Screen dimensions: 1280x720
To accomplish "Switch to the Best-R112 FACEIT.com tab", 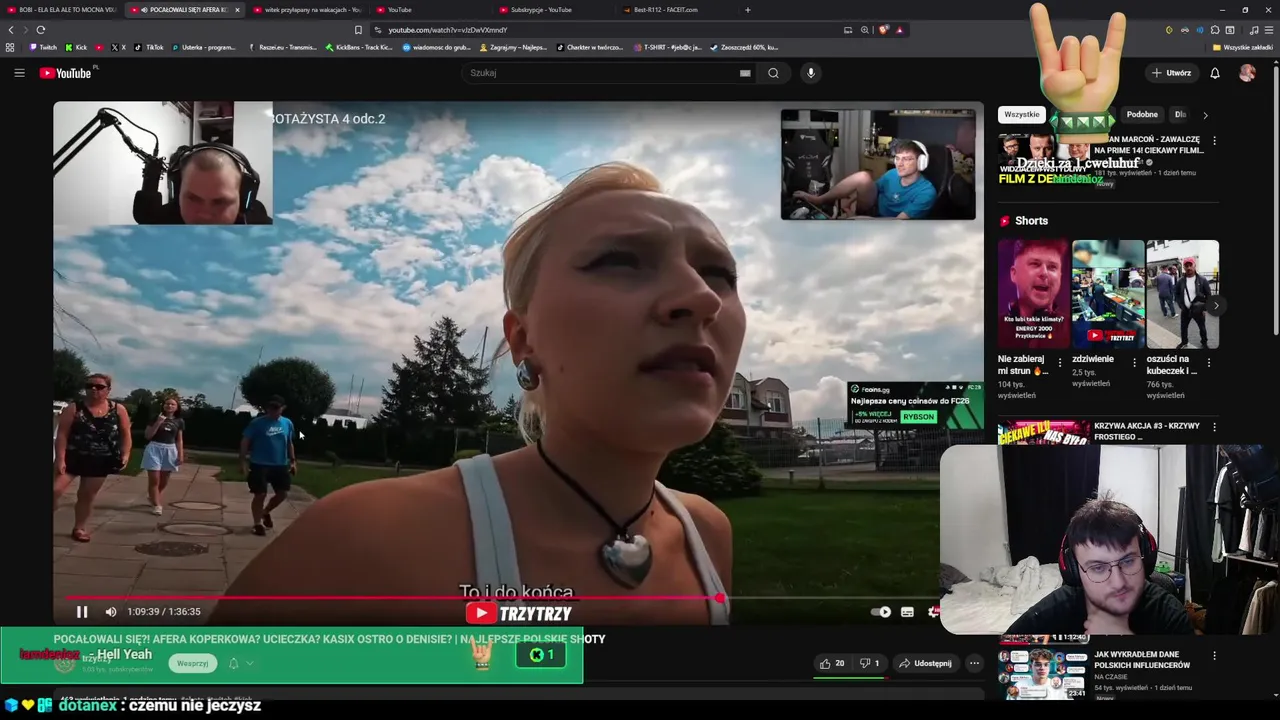I will pos(668,10).
